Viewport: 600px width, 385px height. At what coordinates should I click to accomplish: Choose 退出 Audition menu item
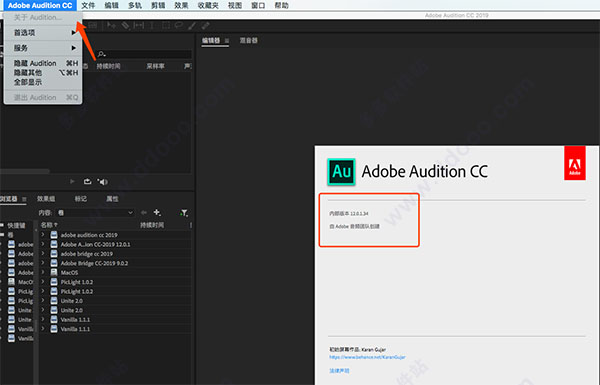pos(43,98)
